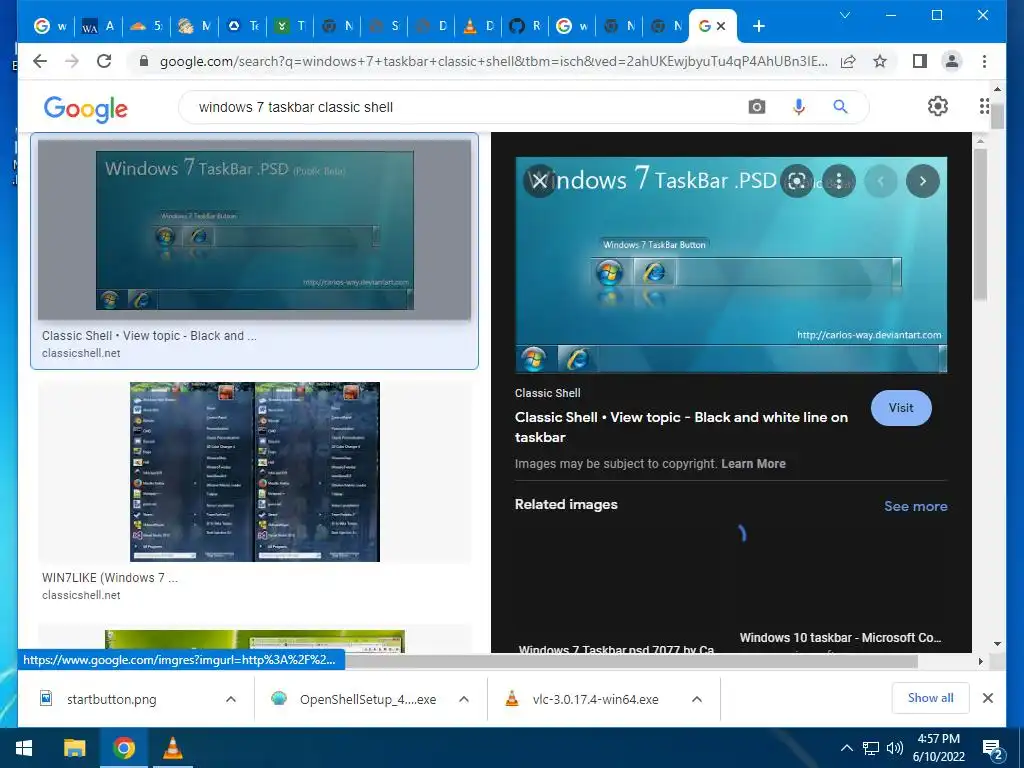The image size is (1024, 768).
Task: Switch to the green T tab
Action: tap(290, 26)
